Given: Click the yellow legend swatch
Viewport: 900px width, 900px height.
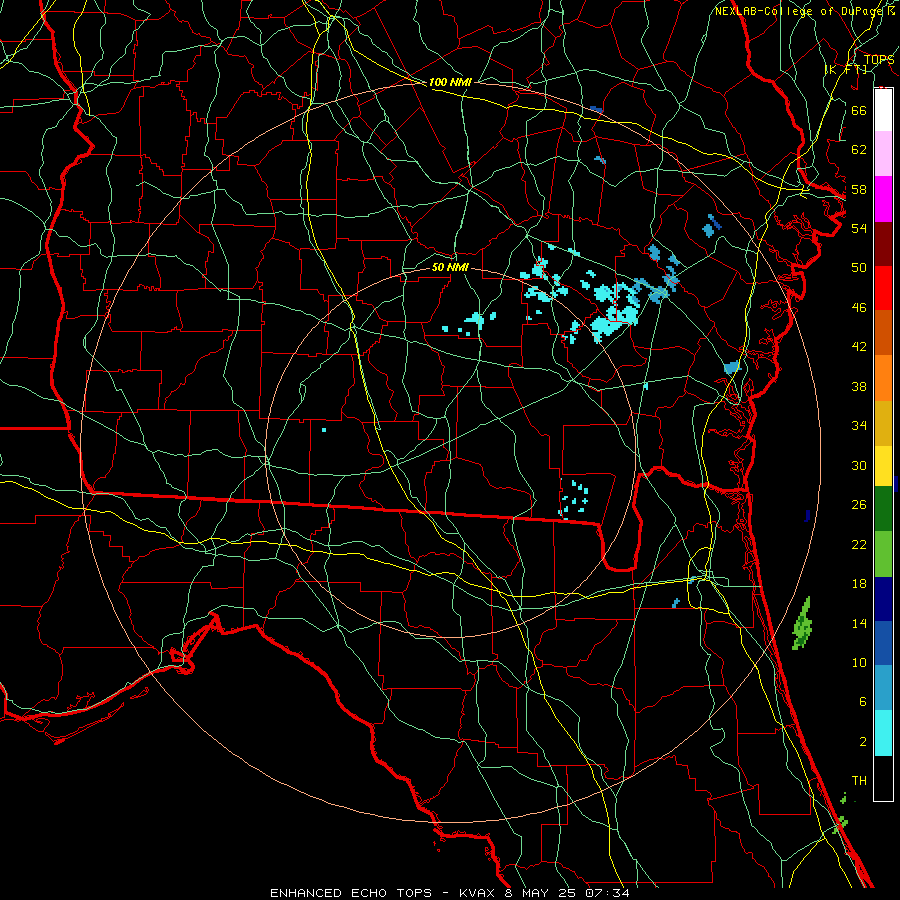Looking at the screenshot, I should pos(883,466).
